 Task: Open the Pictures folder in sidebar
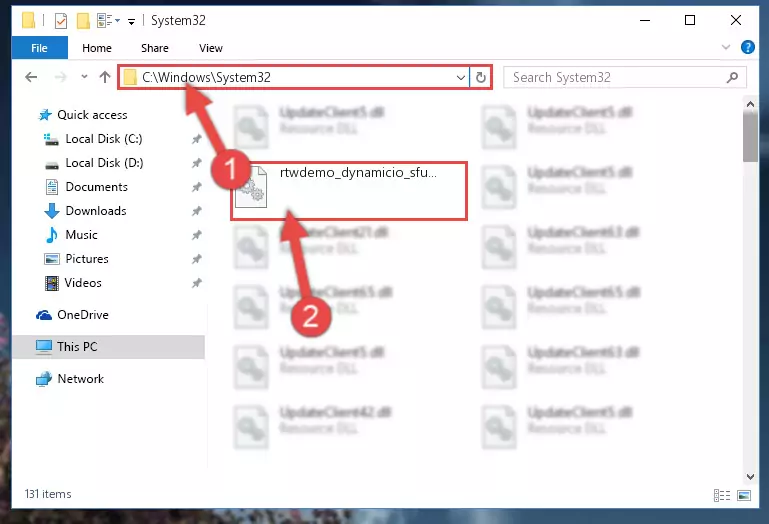point(87,259)
